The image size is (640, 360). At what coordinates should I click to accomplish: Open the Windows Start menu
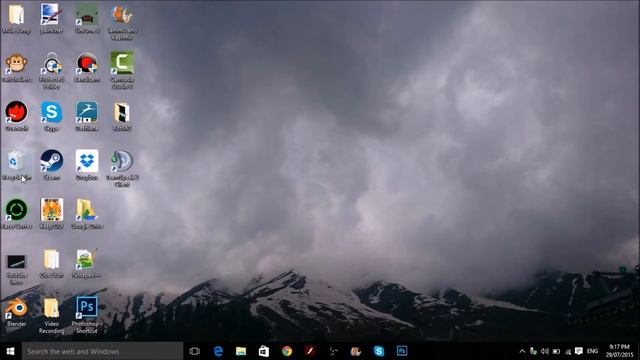pyautogui.click(x=11, y=351)
